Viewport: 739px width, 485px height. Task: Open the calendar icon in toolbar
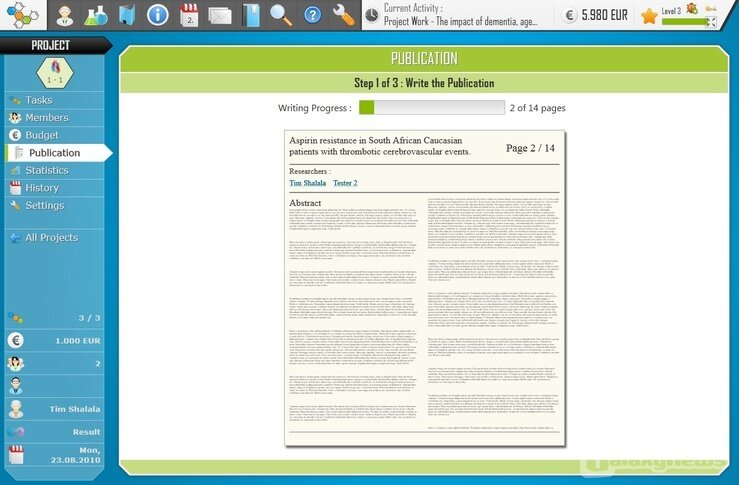click(x=189, y=15)
